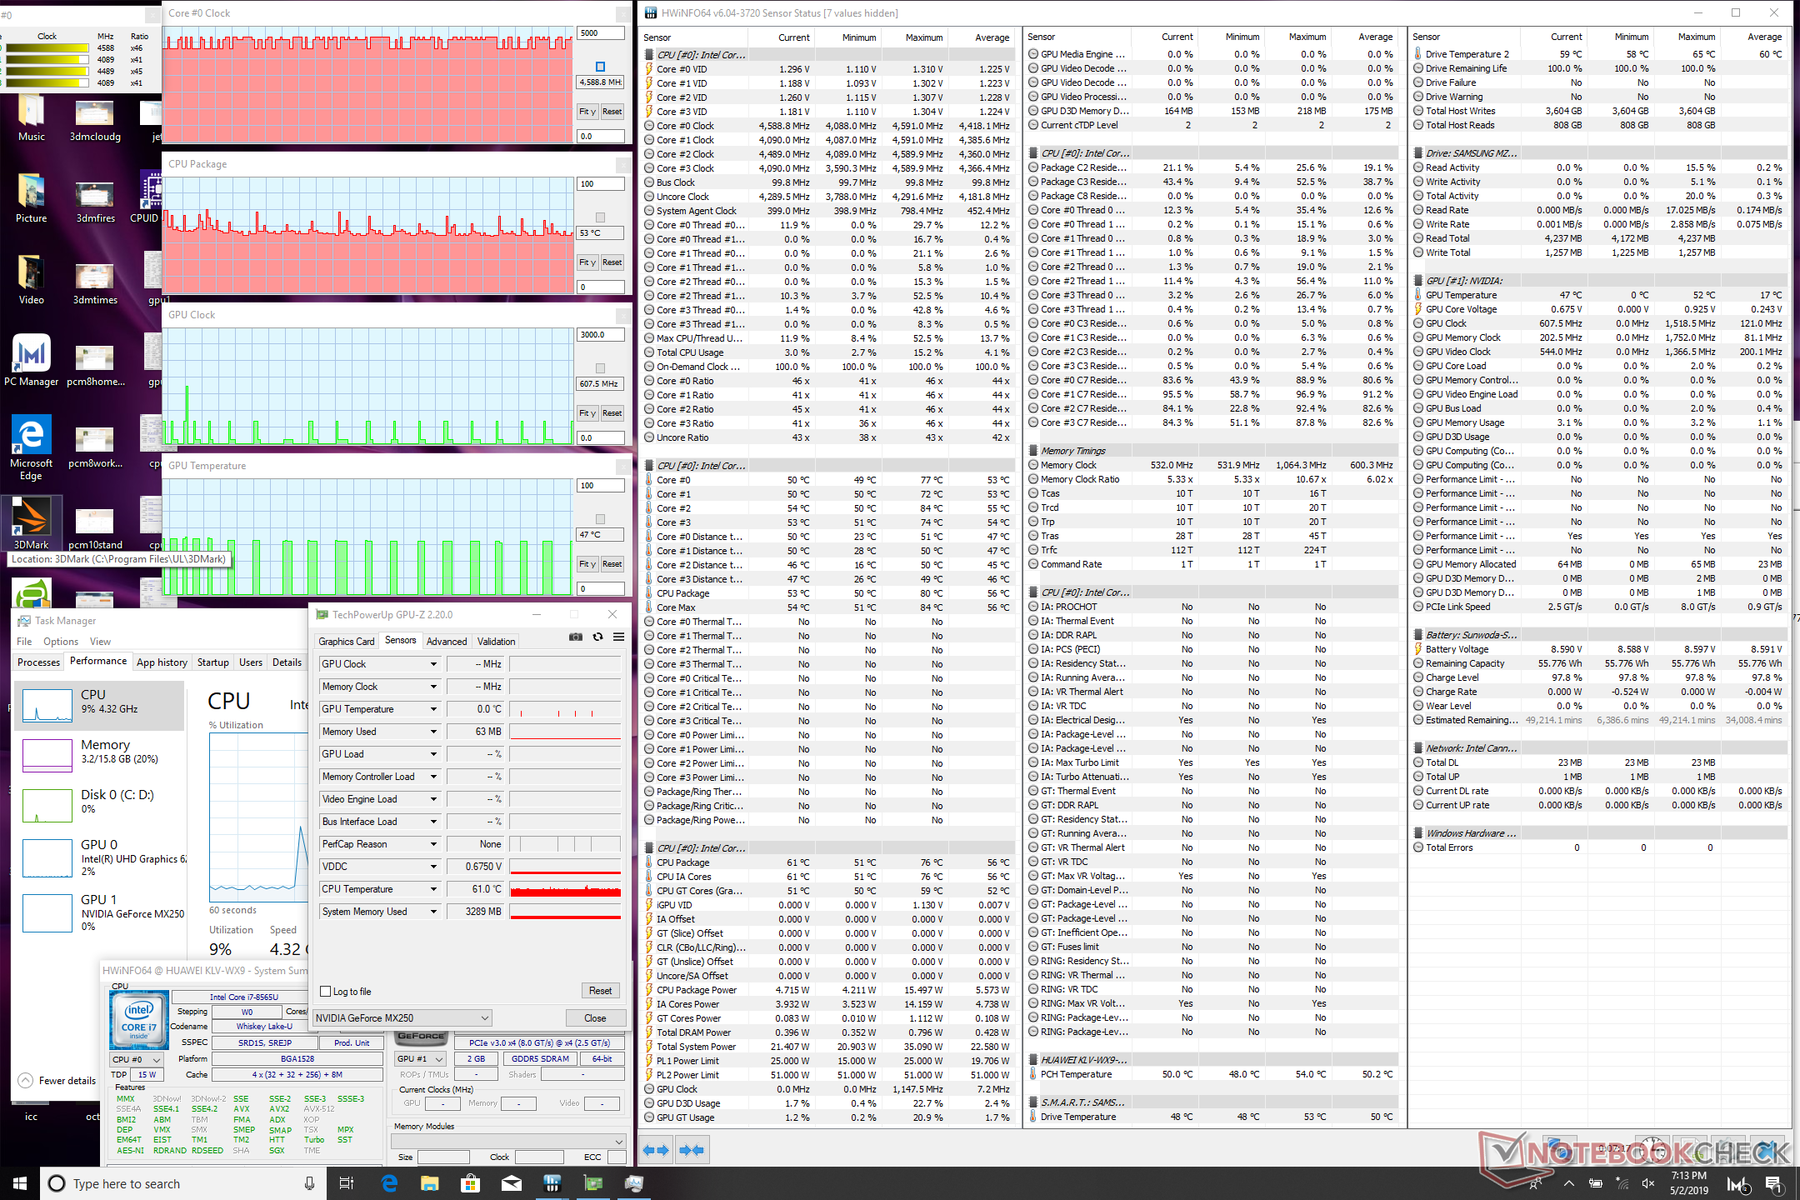Screen dimensions: 1800x1200
Task: Click Fit y in GPU Clock graph
Action: [587, 413]
